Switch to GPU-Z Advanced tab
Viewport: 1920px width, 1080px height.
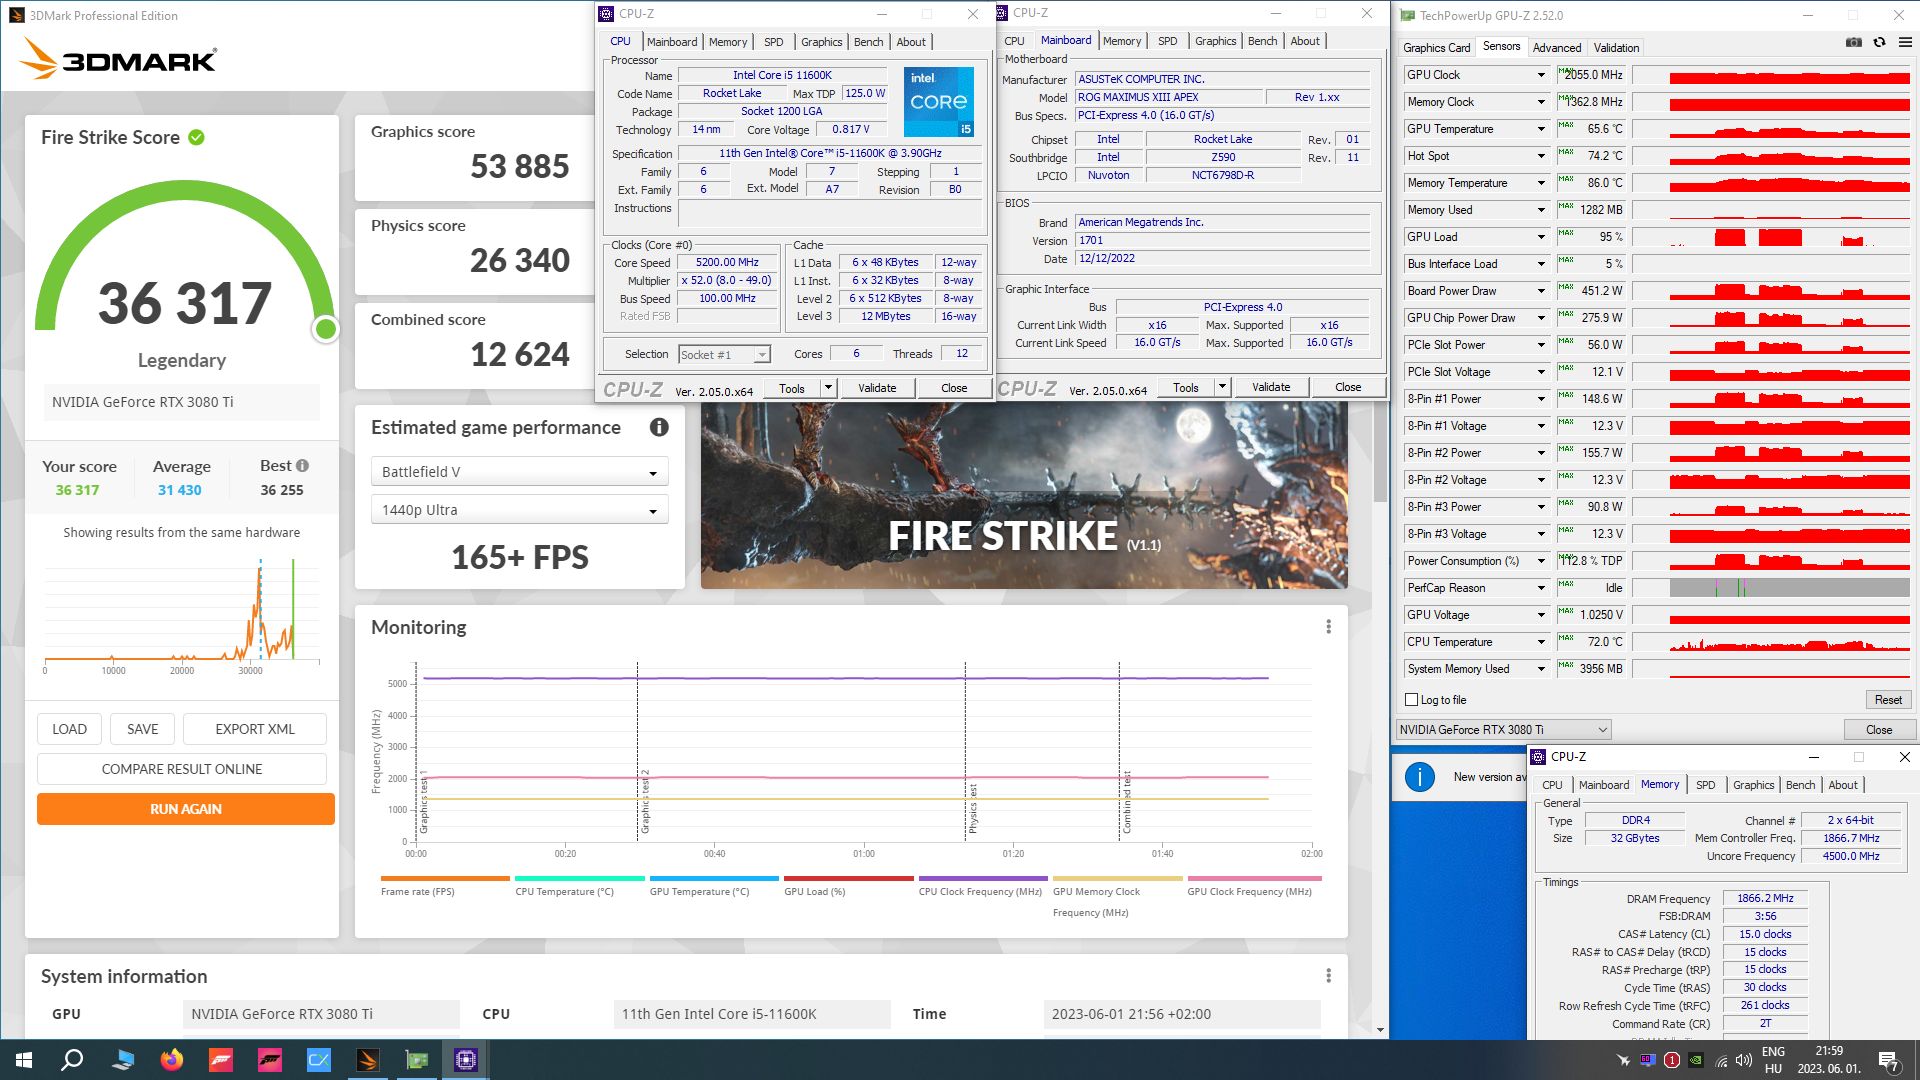tap(1557, 48)
